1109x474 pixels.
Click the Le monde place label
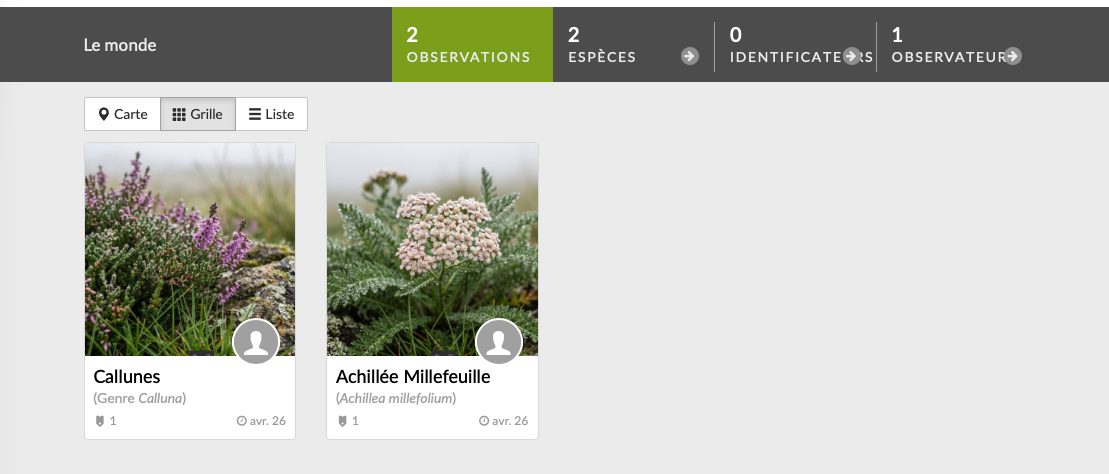(x=120, y=45)
